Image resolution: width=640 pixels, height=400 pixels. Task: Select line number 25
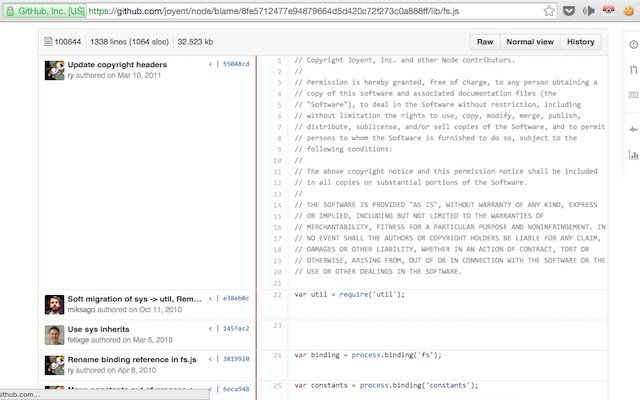point(278,385)
